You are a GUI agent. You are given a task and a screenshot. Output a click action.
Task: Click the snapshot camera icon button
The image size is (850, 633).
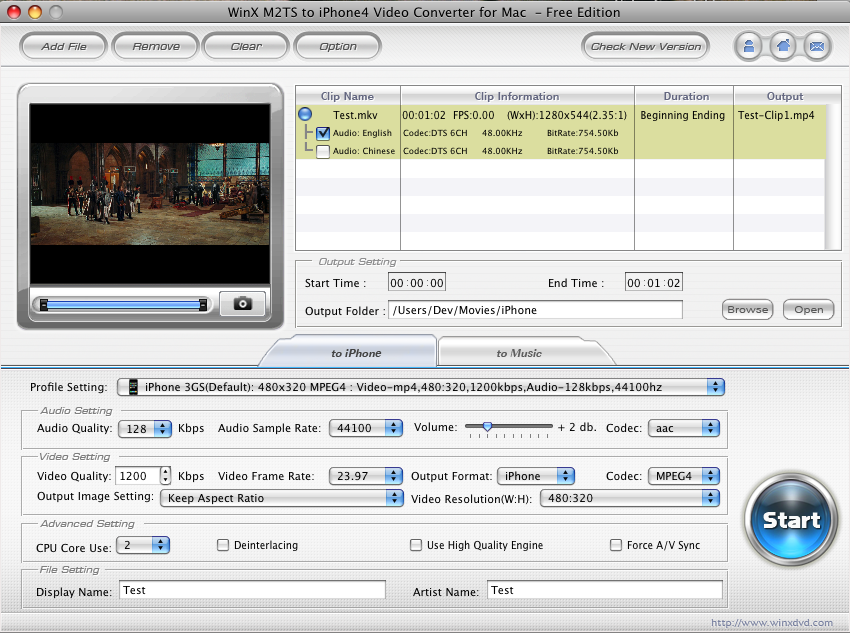tap(243, 303)
